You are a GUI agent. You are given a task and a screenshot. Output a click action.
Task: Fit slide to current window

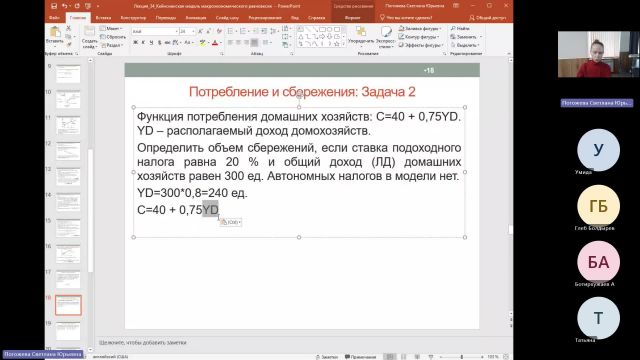coord(506,357)
